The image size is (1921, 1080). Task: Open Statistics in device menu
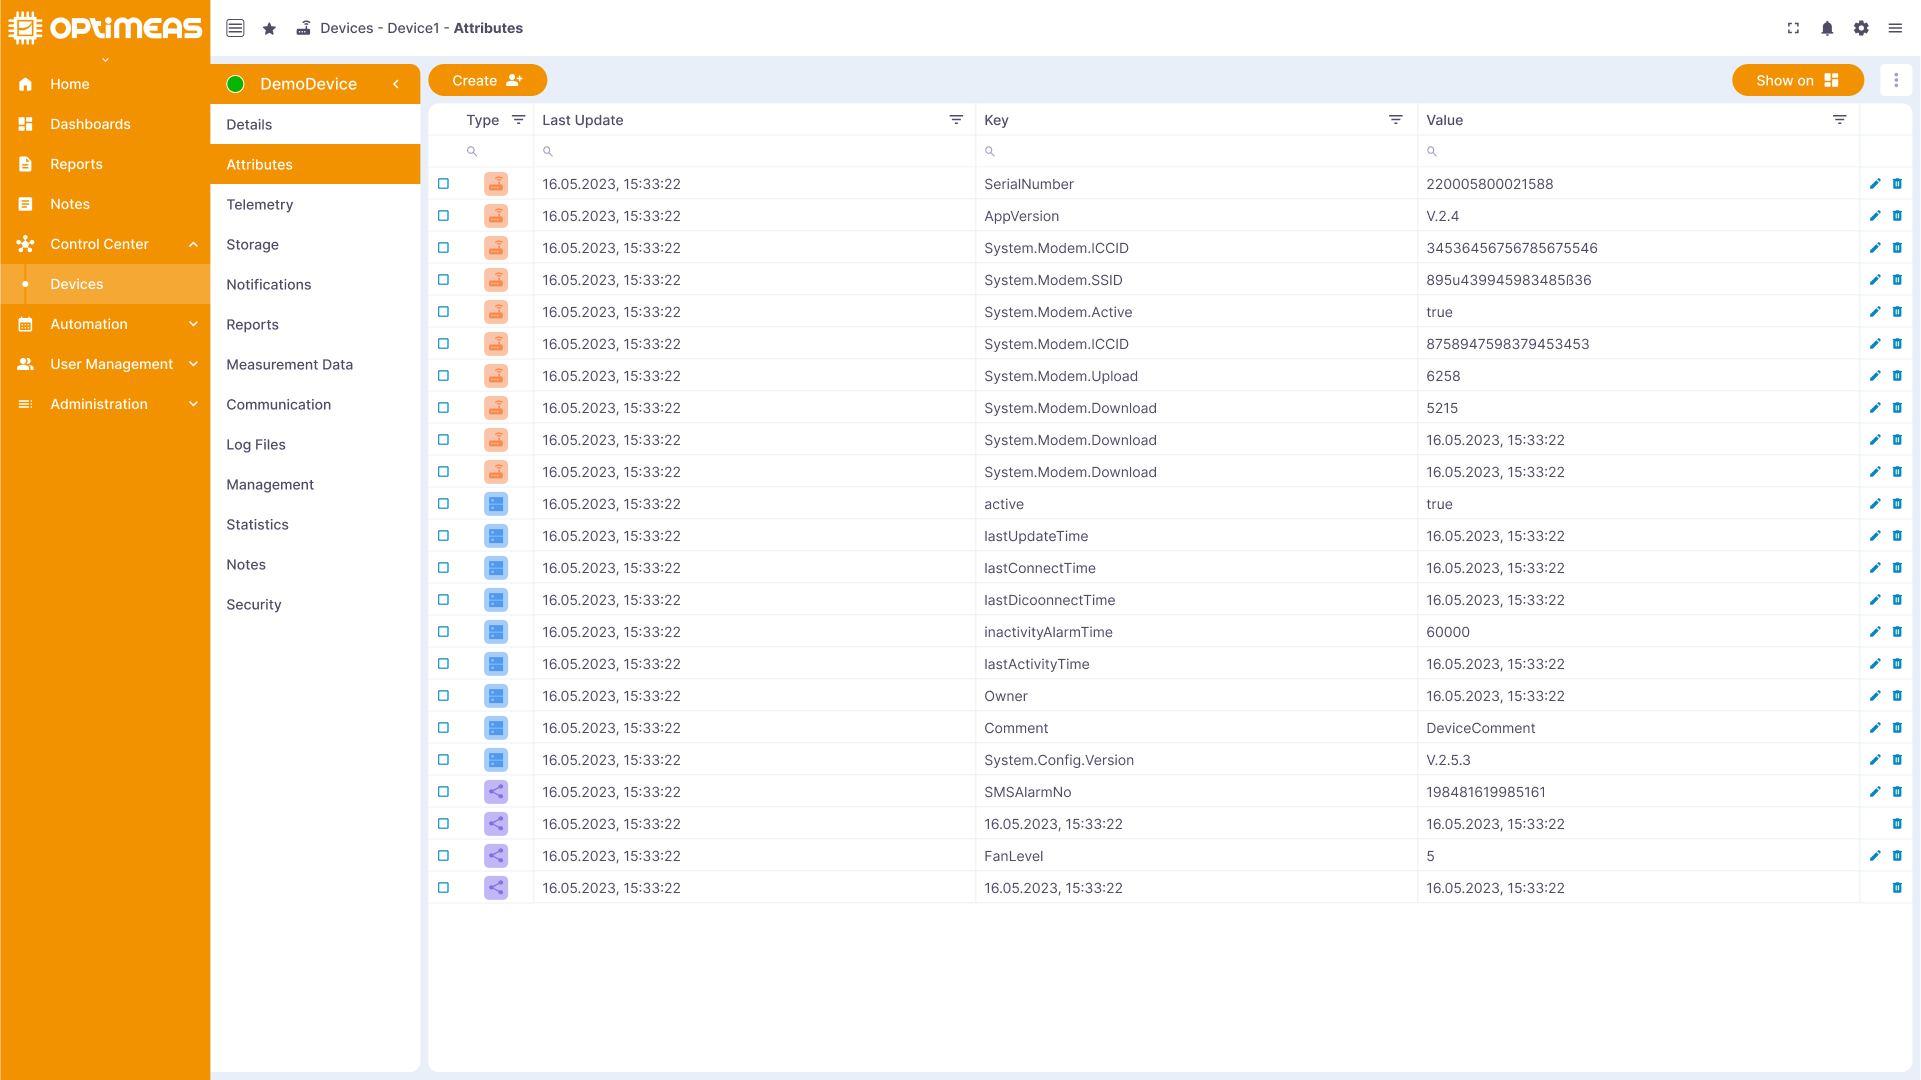pyautogui.click(x=315, y=524)
